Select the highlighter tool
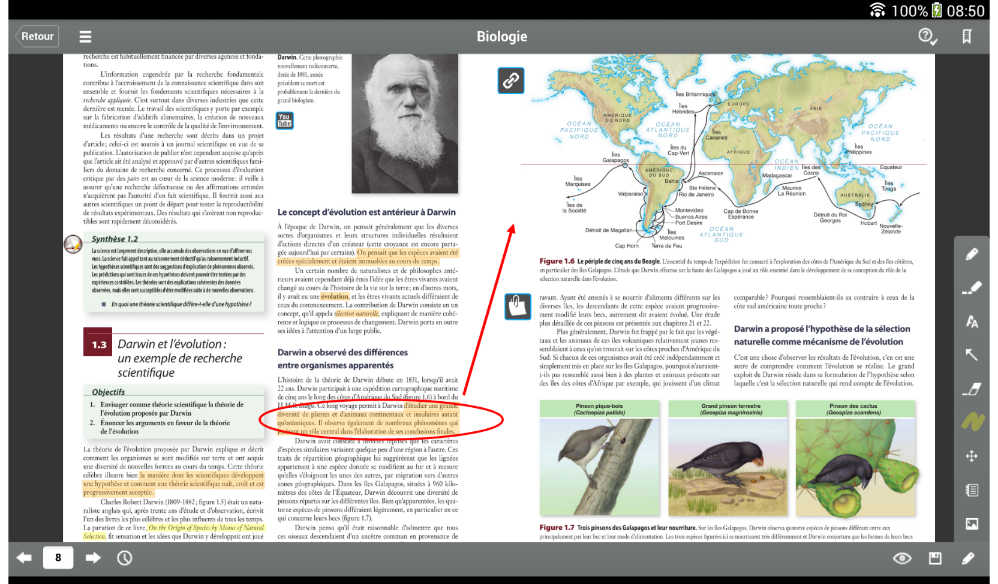The width and height of the screenshot is (998, 584). [x=971, y=288]
